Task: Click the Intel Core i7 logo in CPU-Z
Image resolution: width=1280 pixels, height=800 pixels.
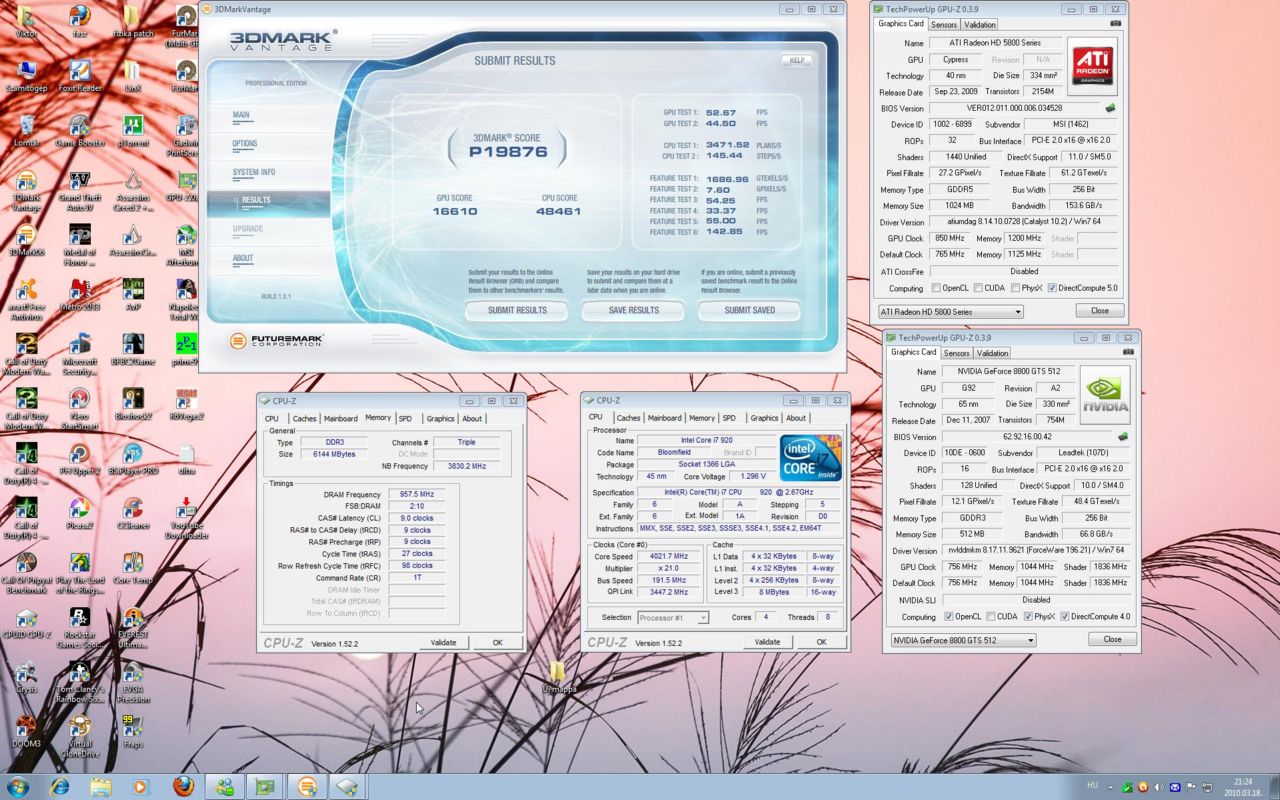Action: tap(811, 458)
